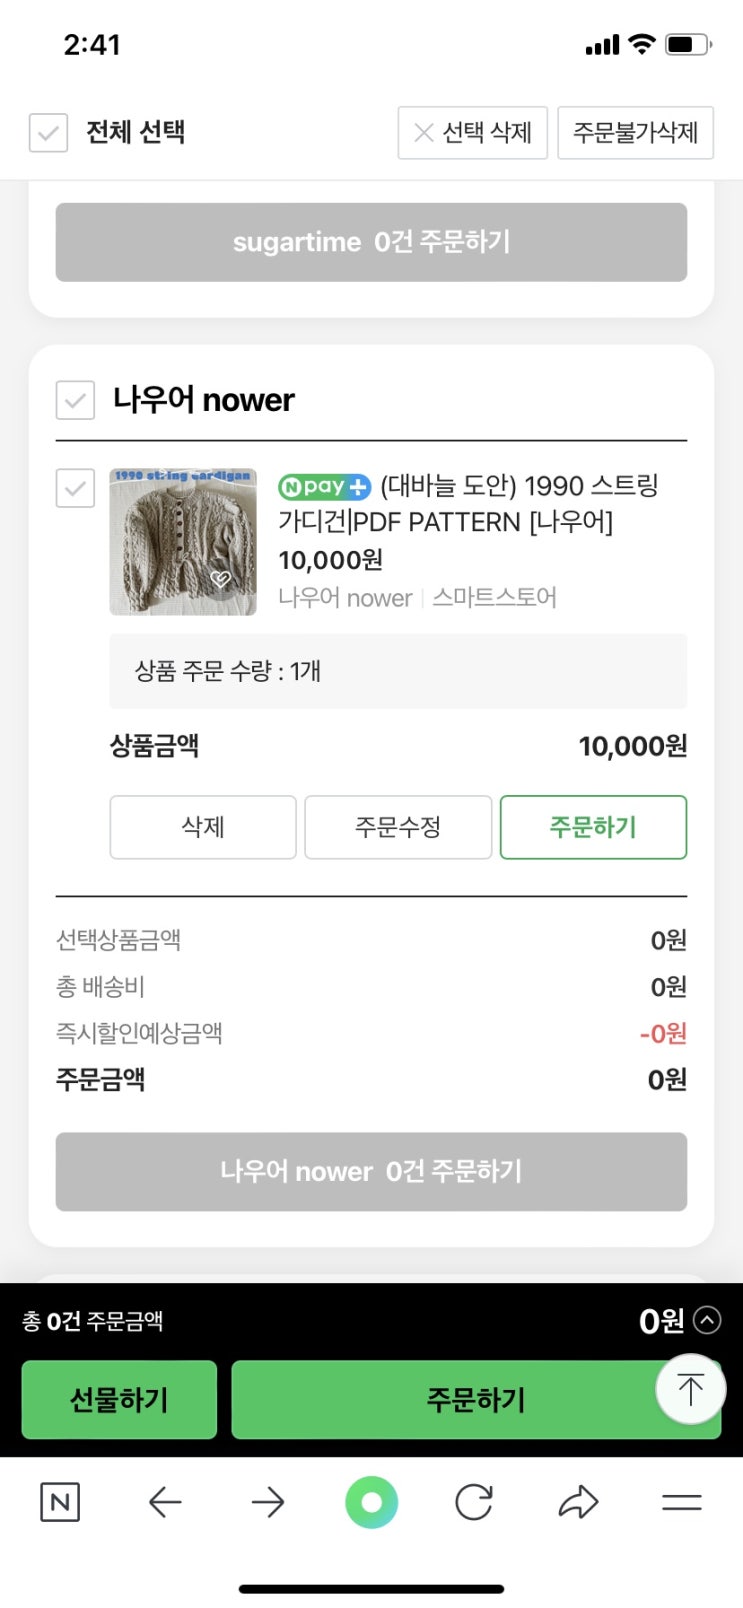743x1608 pixels.
Task: Expand the total order amount chevron
Action: (x=707, y=1320)
